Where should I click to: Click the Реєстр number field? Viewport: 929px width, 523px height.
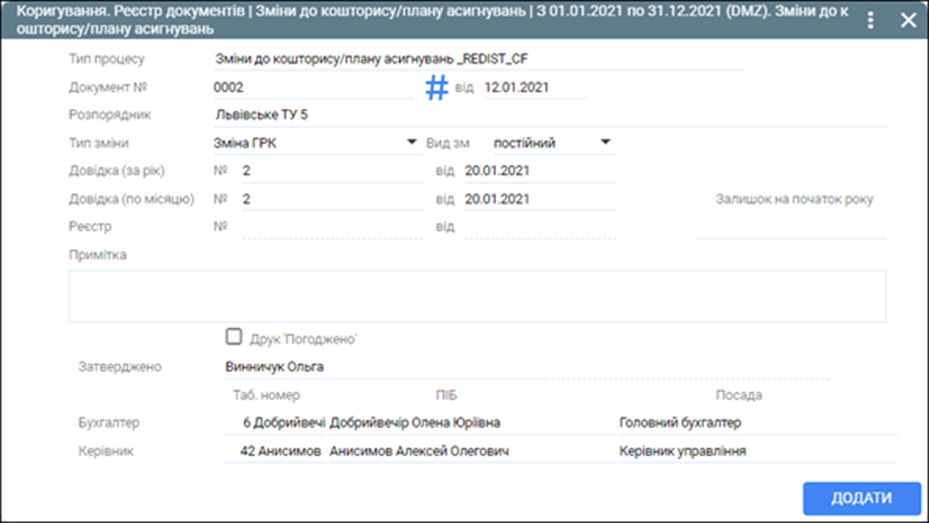pos(332,227)
